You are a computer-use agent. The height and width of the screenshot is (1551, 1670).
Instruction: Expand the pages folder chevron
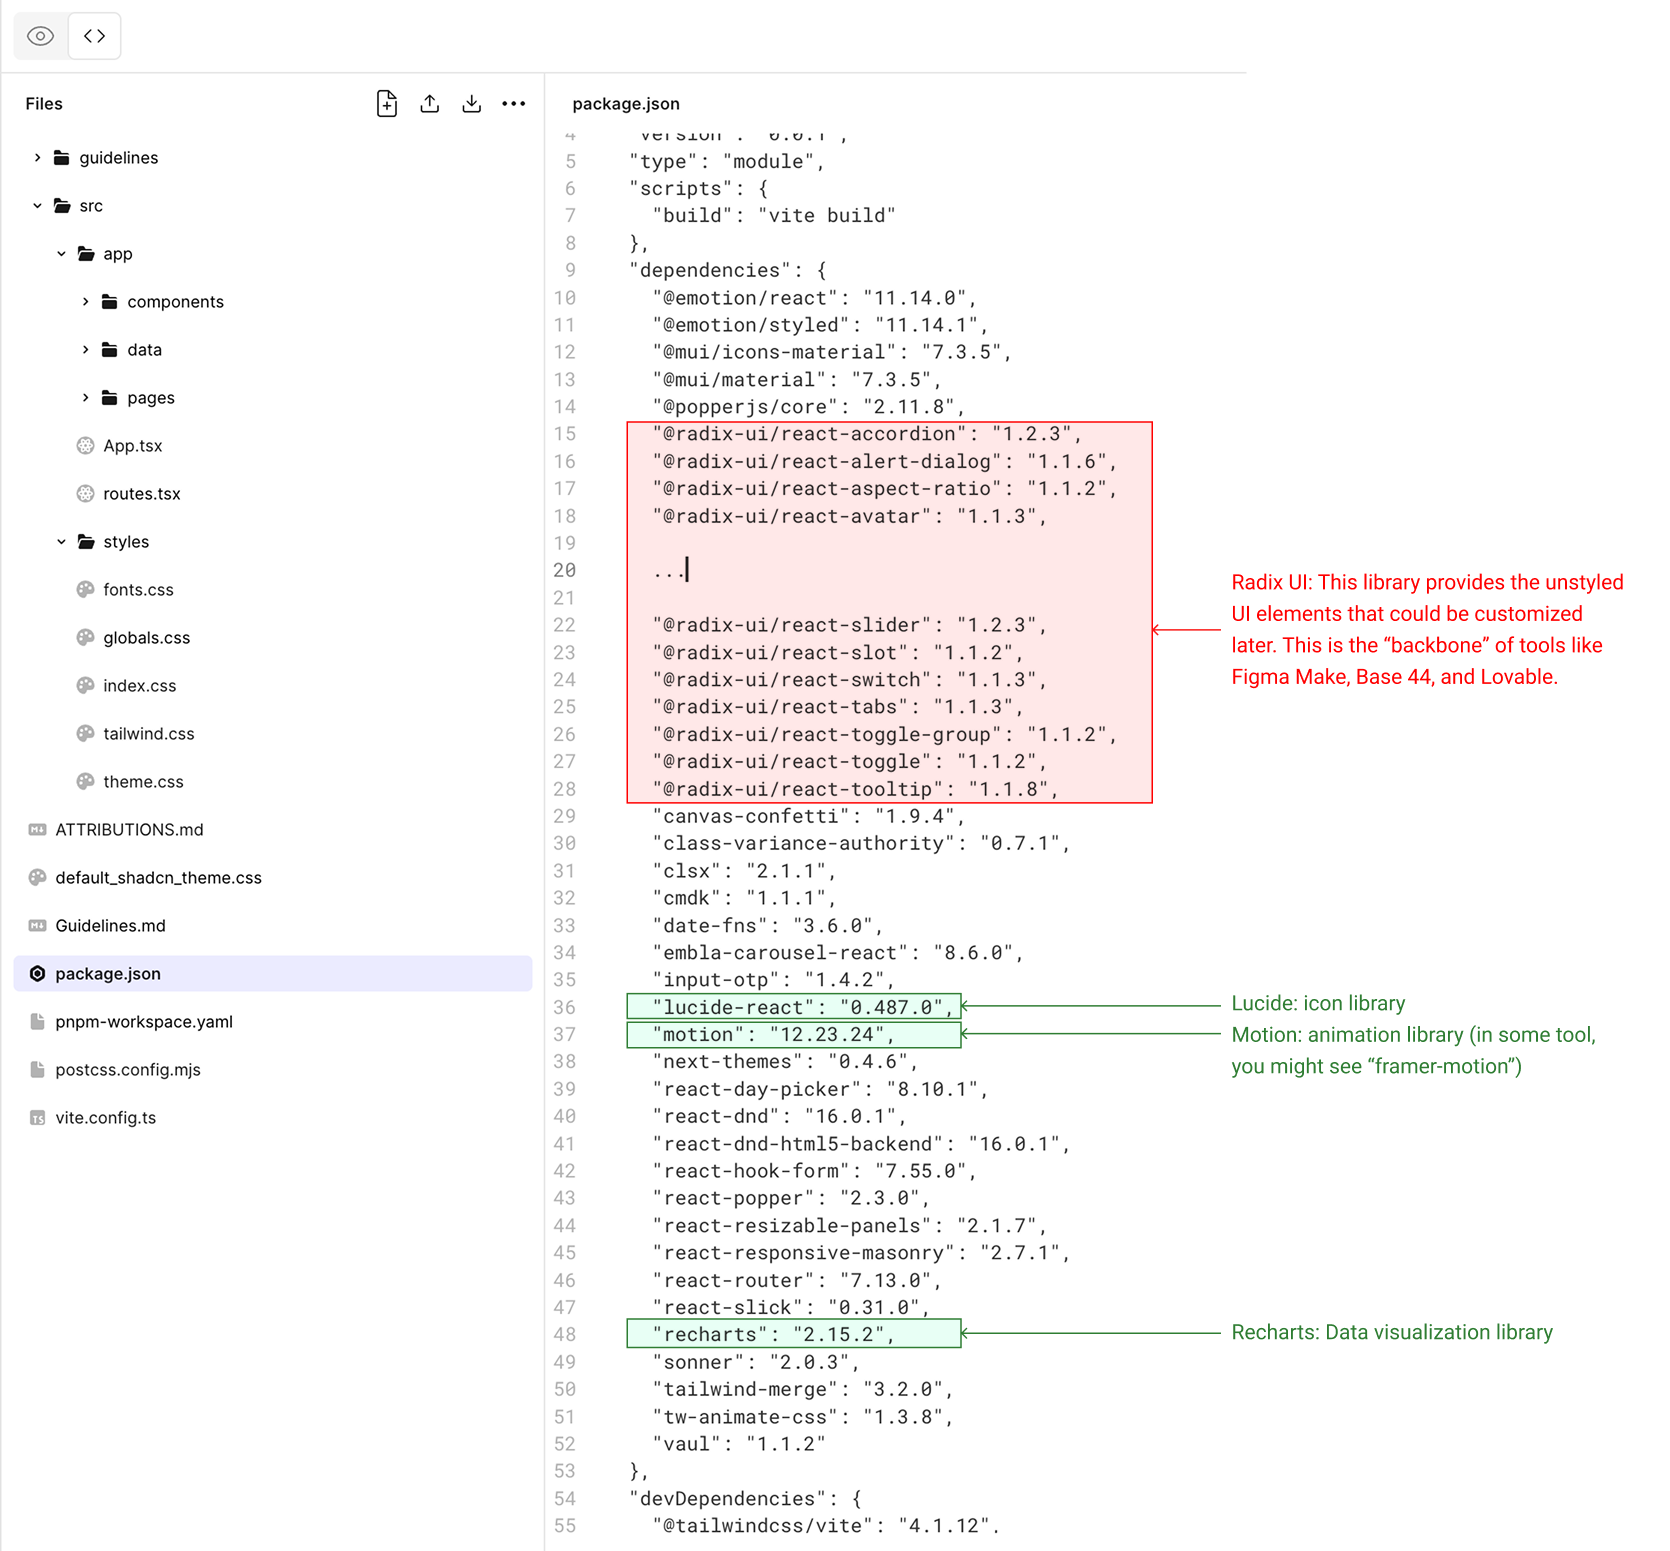coord(85,397)
